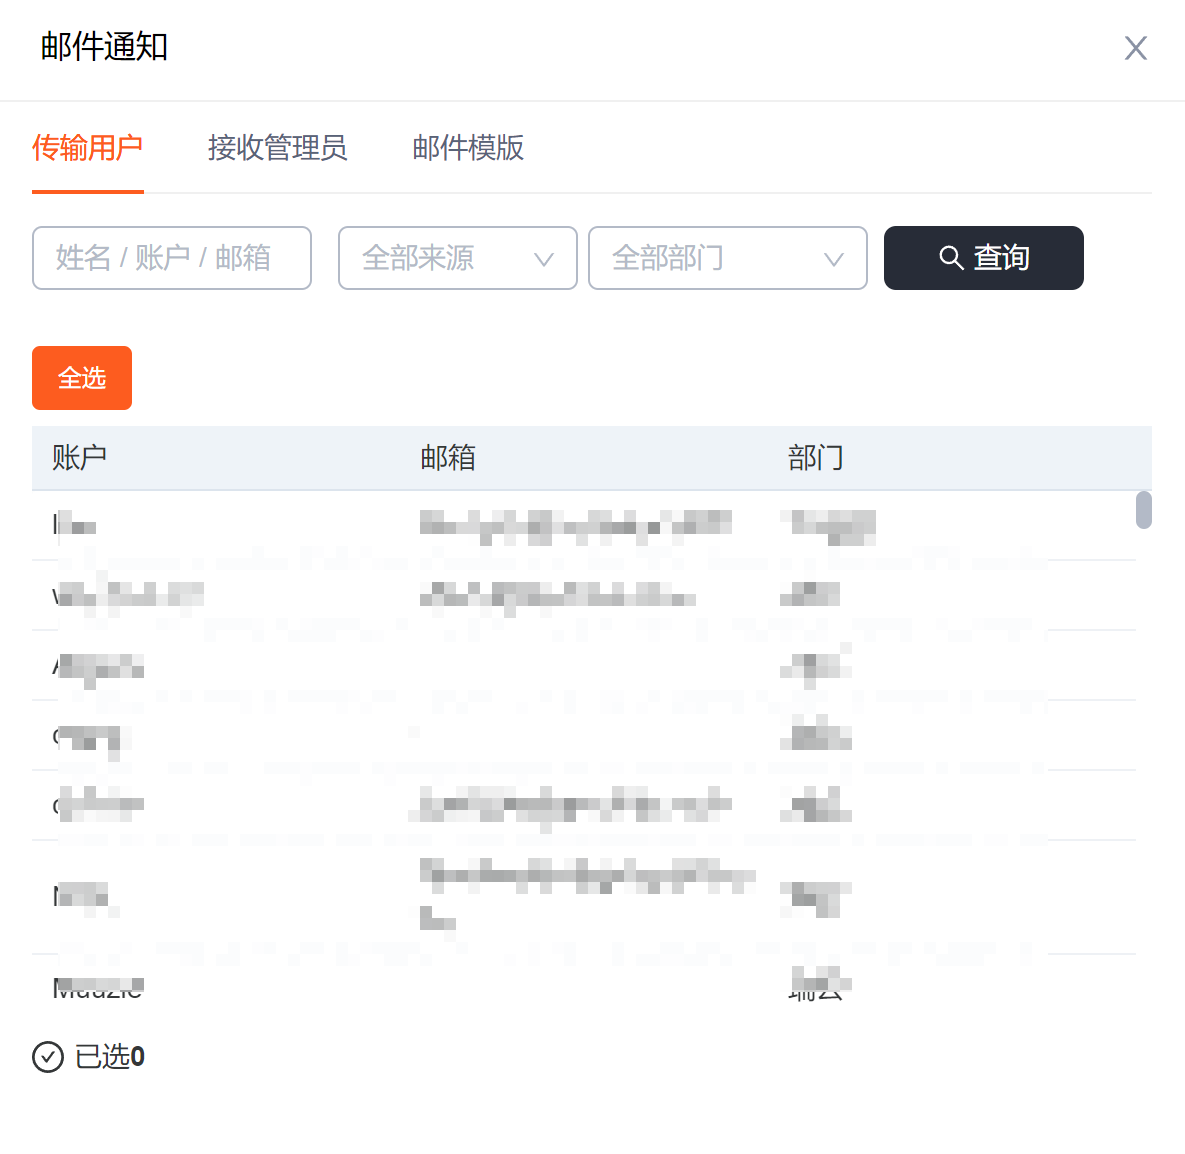Image resolution: width=1185 pixels, height=1154 pixels.
Task: Go to the 邮件模版 tab
Action: pyautogui.click(x=468, y=148)
